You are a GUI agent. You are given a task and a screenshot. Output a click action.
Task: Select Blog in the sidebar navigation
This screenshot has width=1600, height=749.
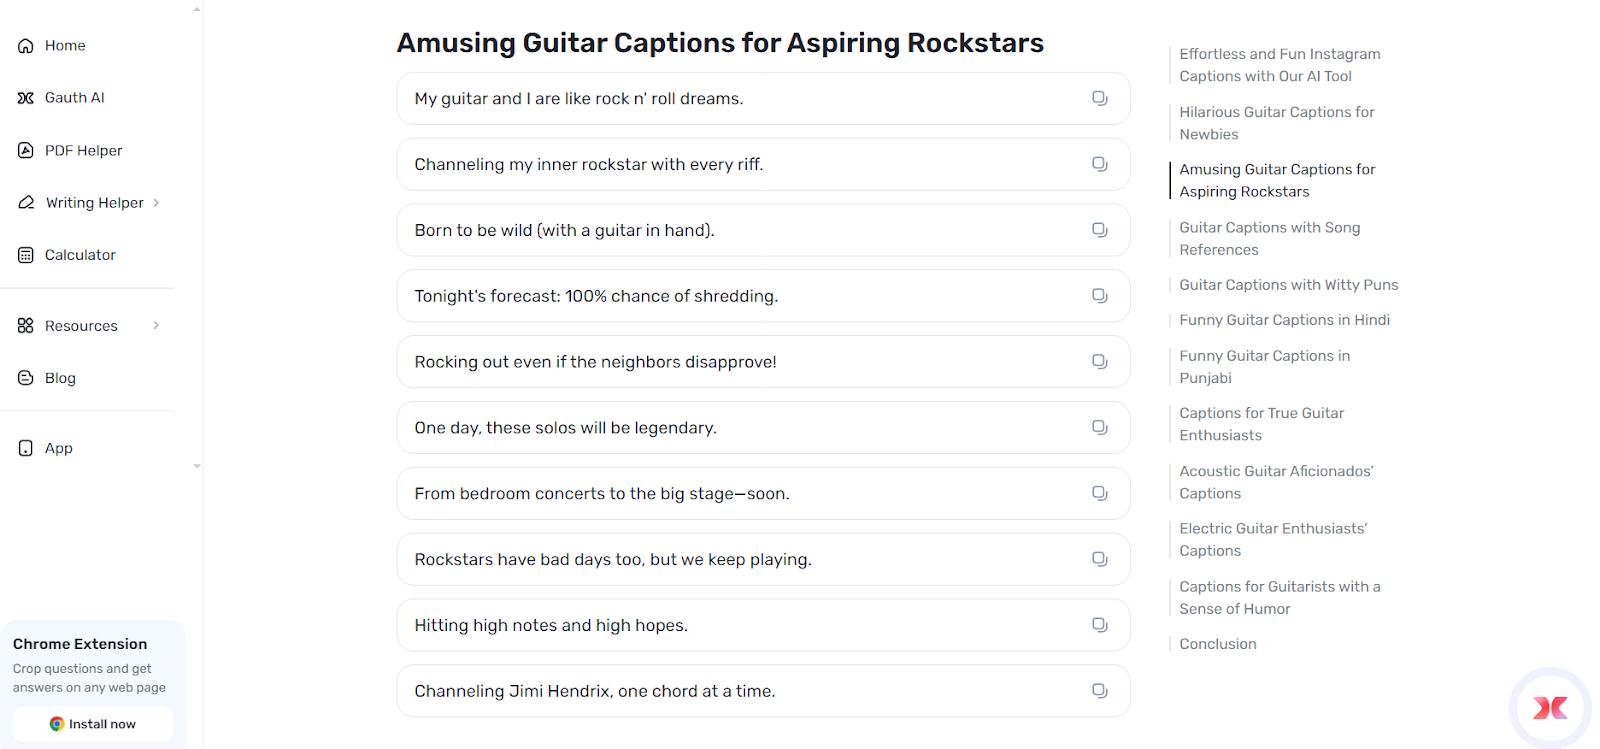click(60, 377)
